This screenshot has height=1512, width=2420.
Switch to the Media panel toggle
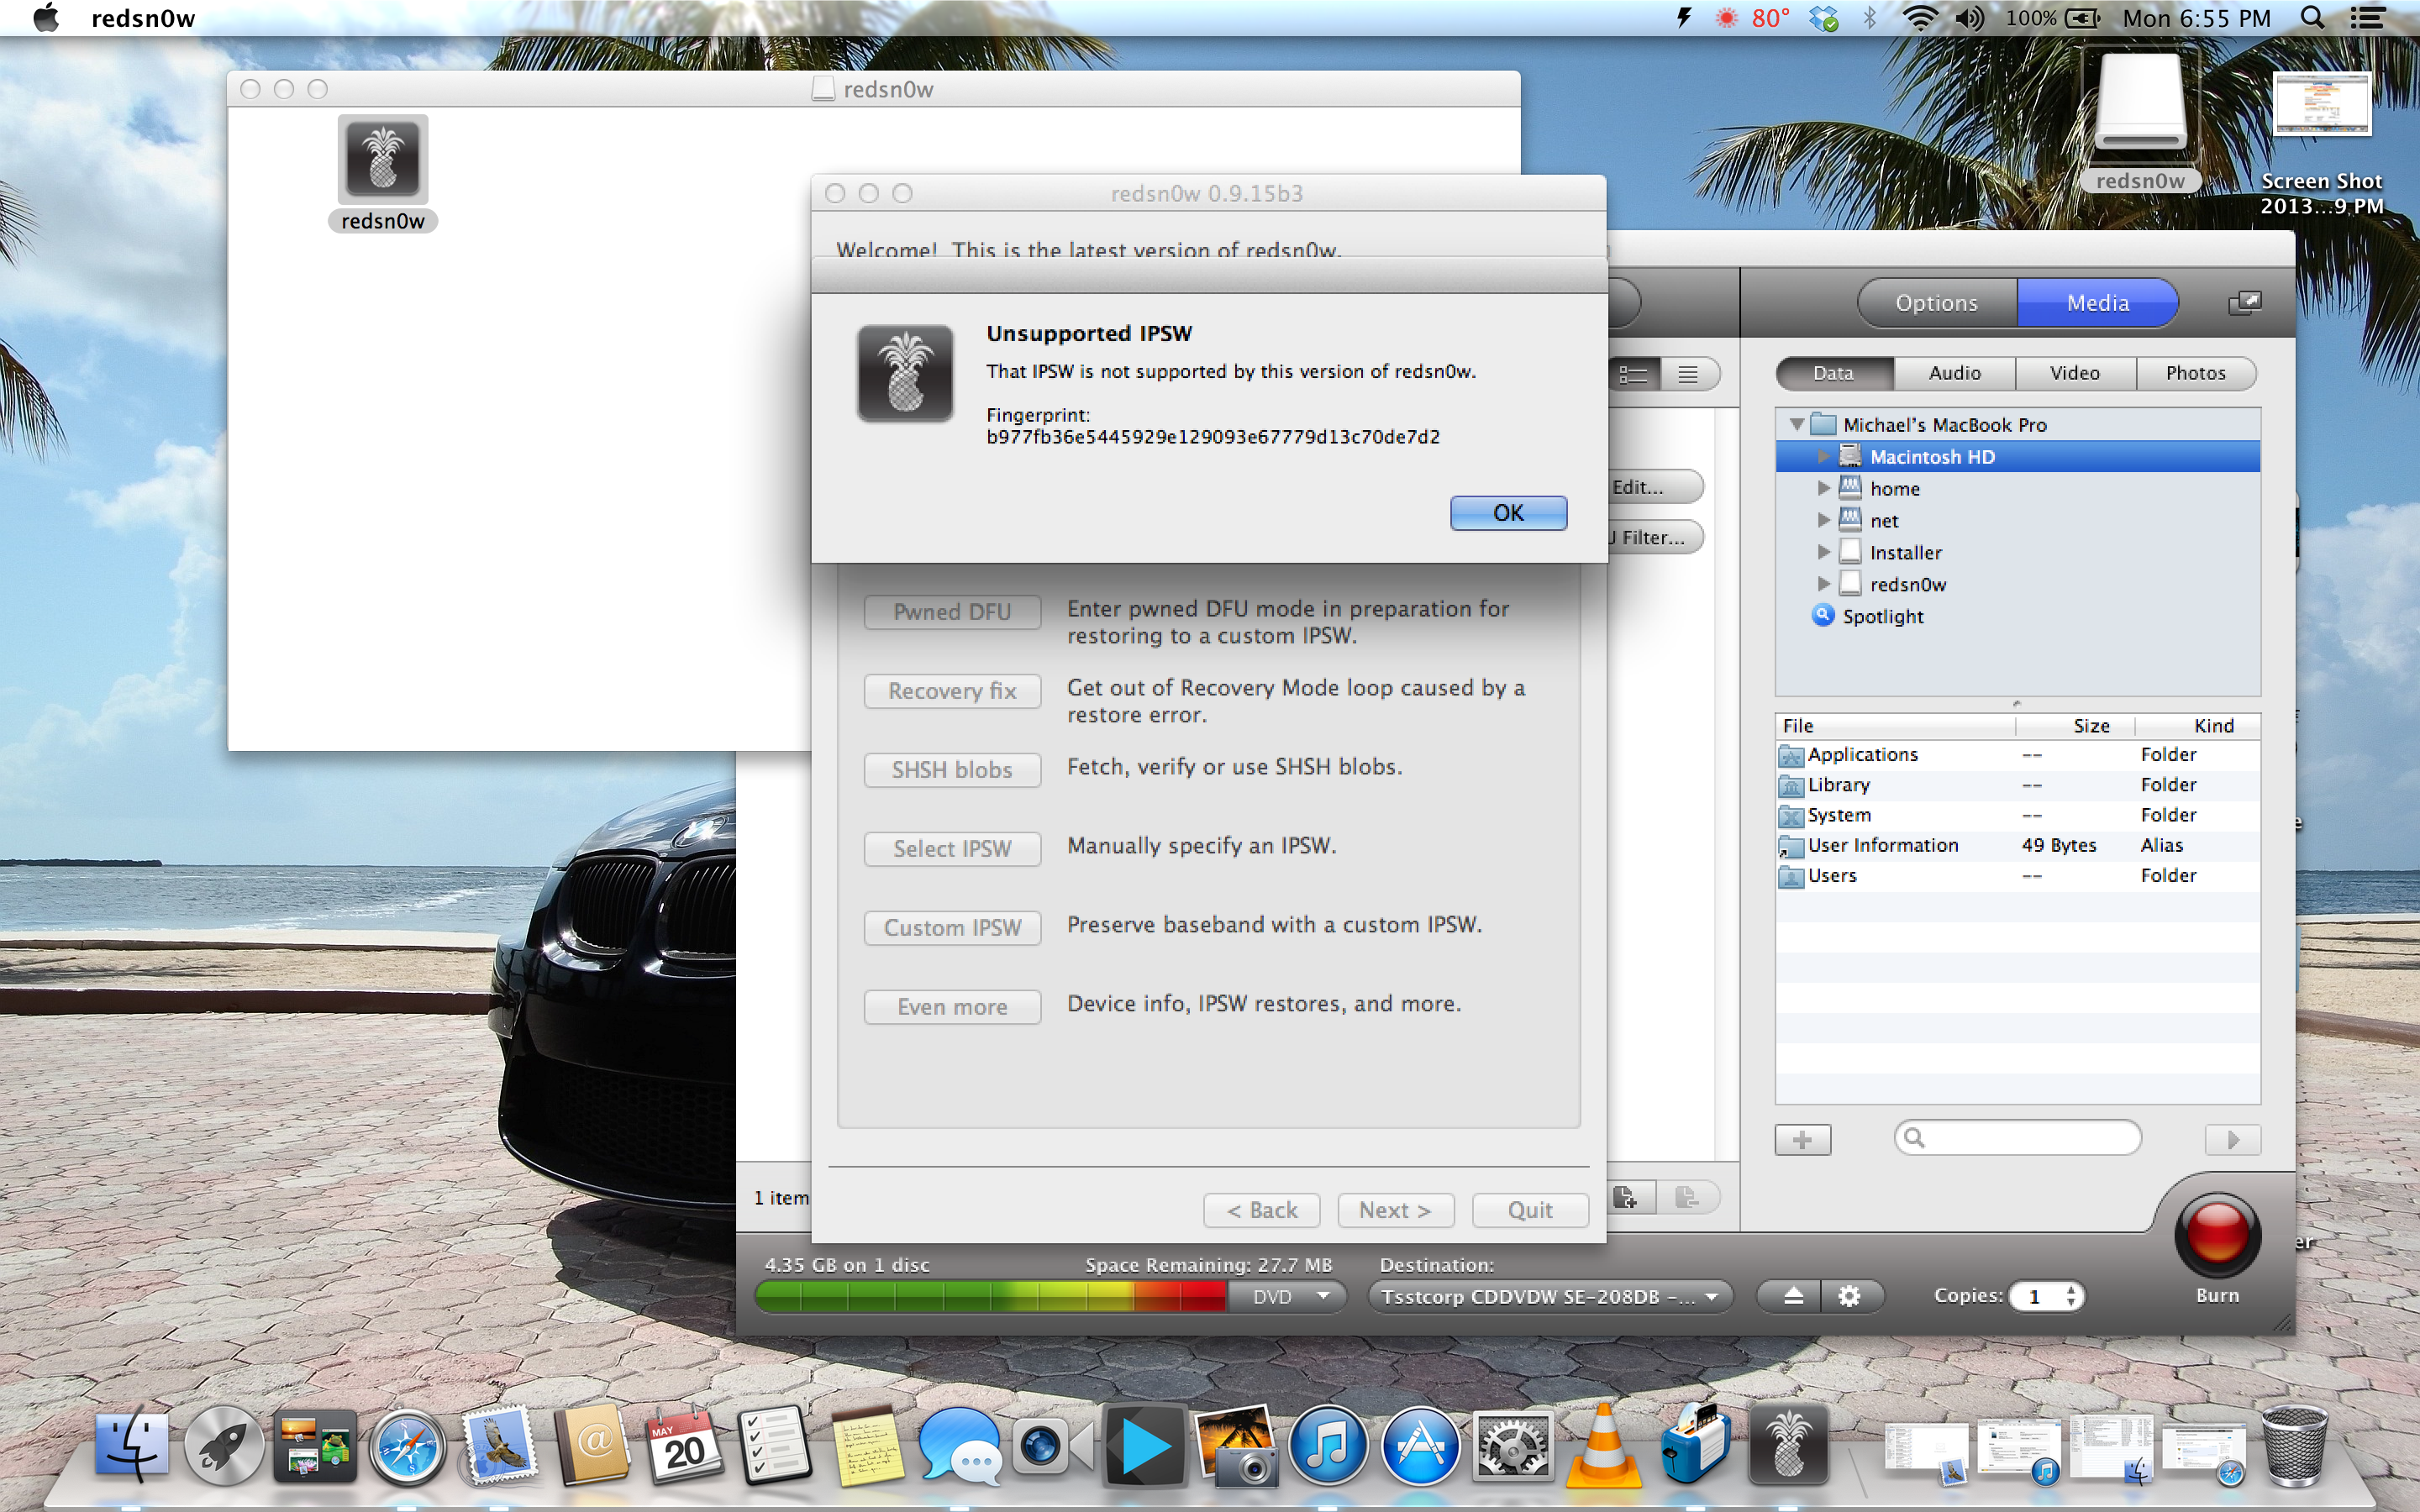pos(2097,303)
